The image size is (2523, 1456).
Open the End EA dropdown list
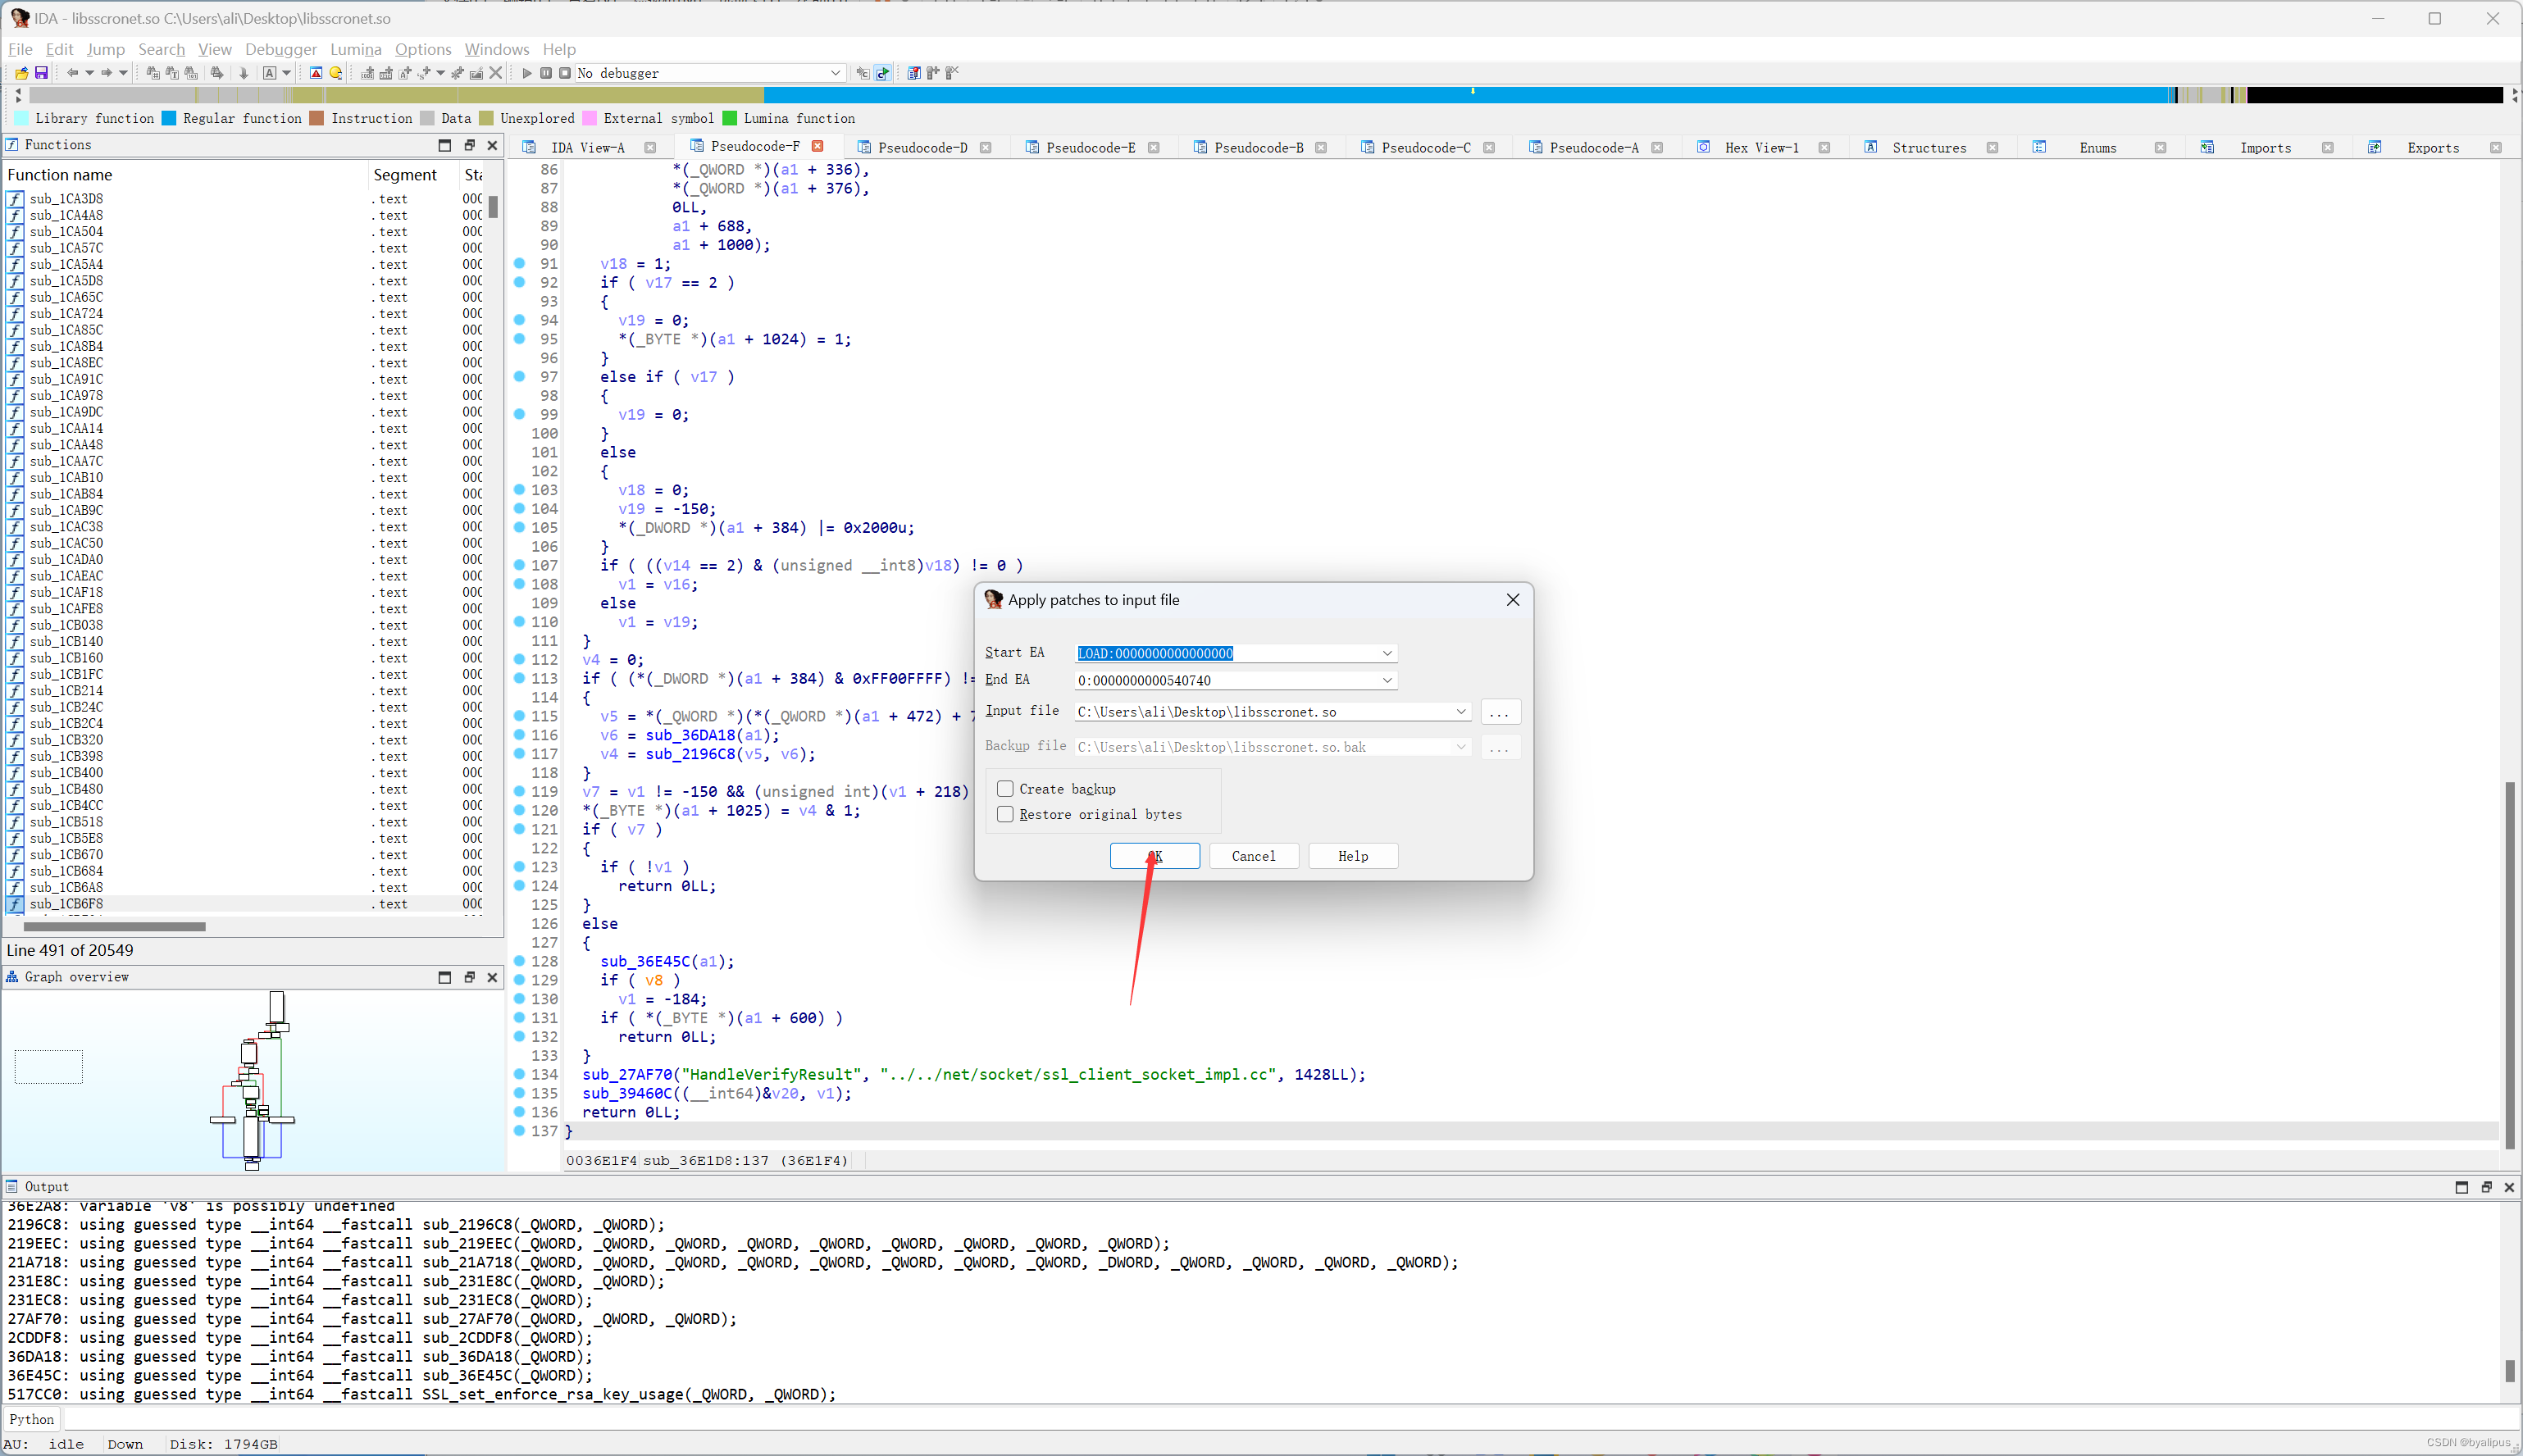1387,680
